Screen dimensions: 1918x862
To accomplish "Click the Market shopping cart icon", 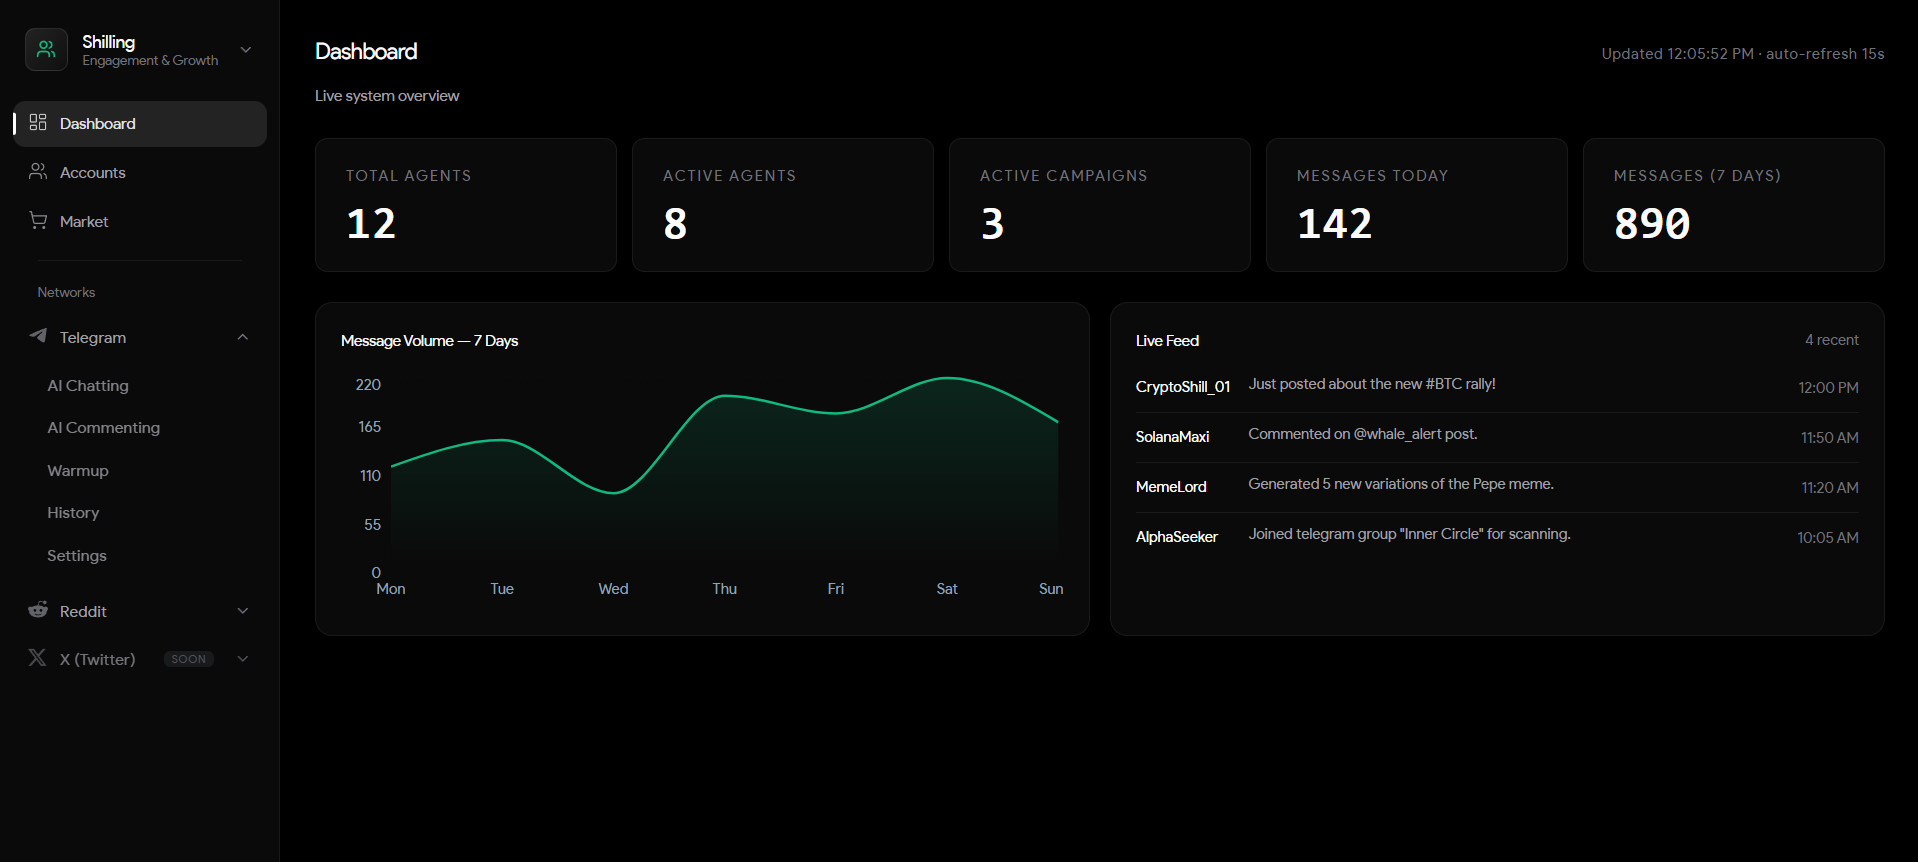I will click(x=38, y=220).
